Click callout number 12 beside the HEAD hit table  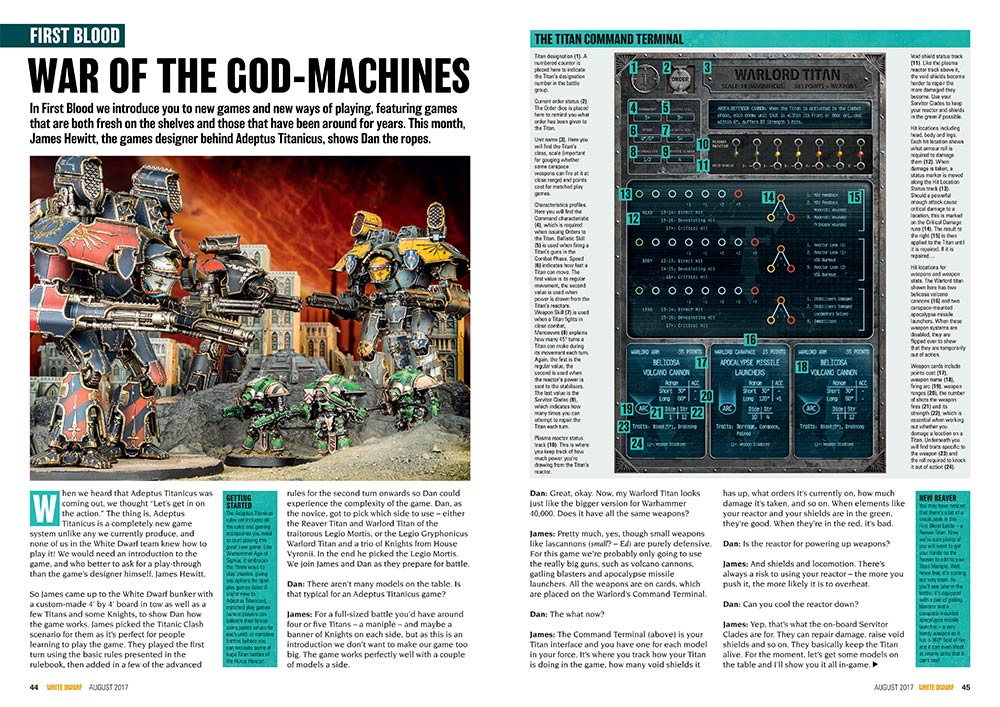(x=633, y=219)
